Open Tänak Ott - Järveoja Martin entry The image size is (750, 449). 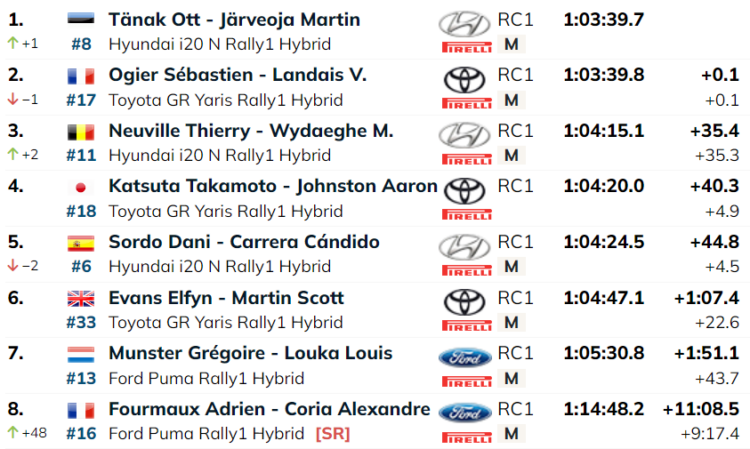coord(234,20)
